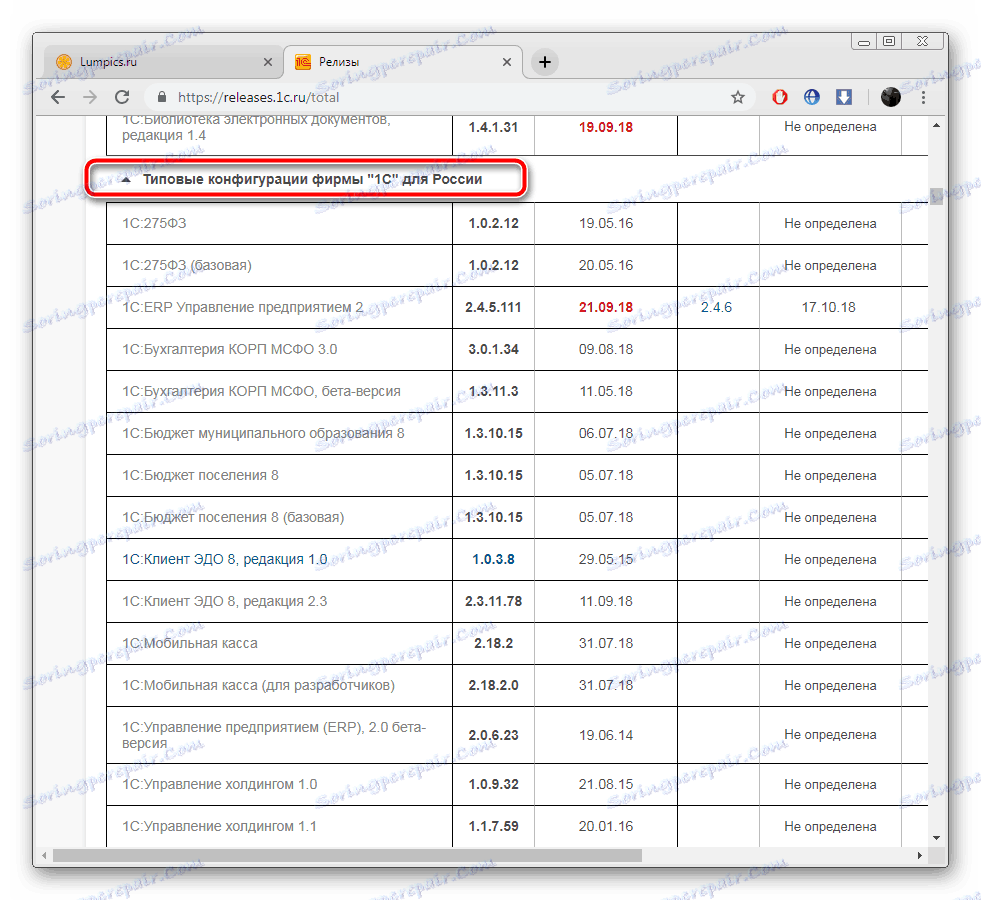Maximize the browser window

(x=888, y=41)
